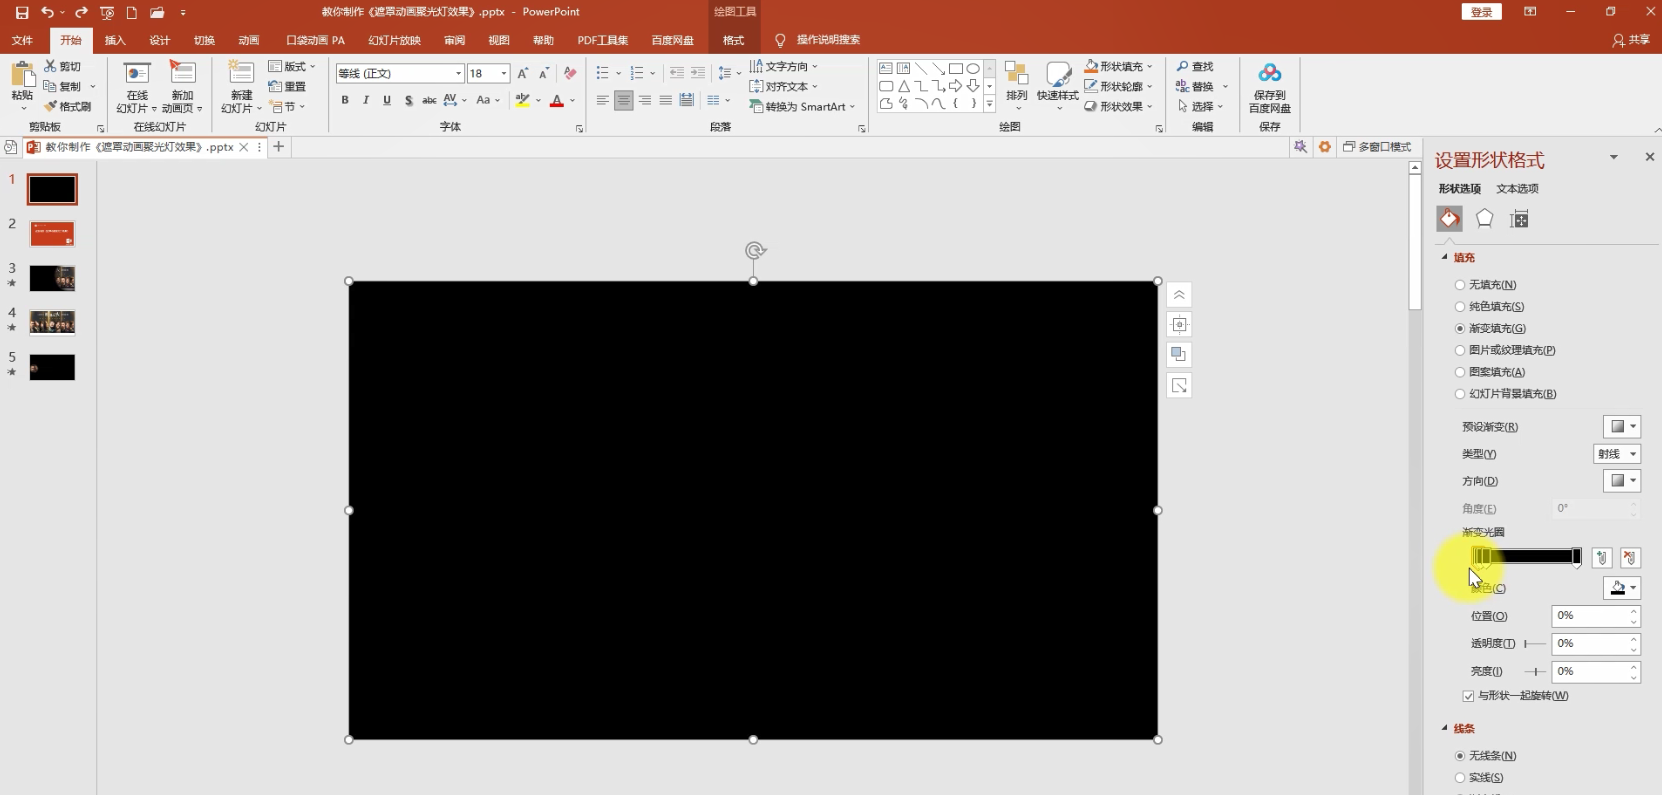1662x795 pixels.
Task: Open the font name combo box 等线 (正文)
Action: (400, 73)
